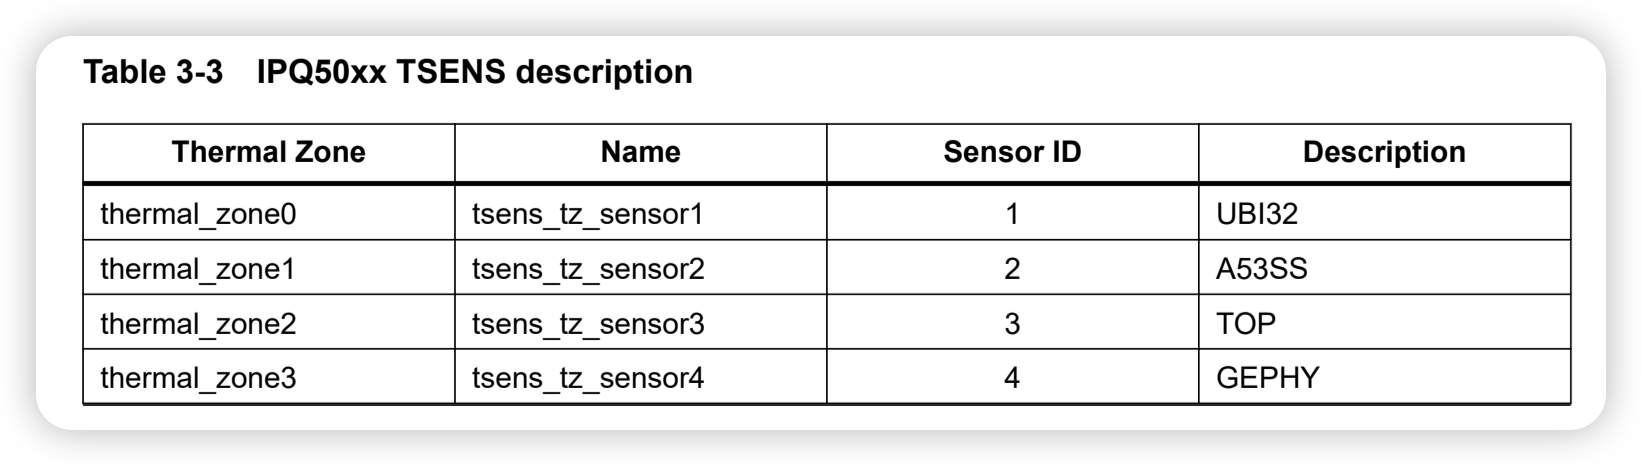Screen dimensions: 1642x466
Task: Click the "Sensor ID" column header
Action: pyautogui.click(x=1012, y=152)
